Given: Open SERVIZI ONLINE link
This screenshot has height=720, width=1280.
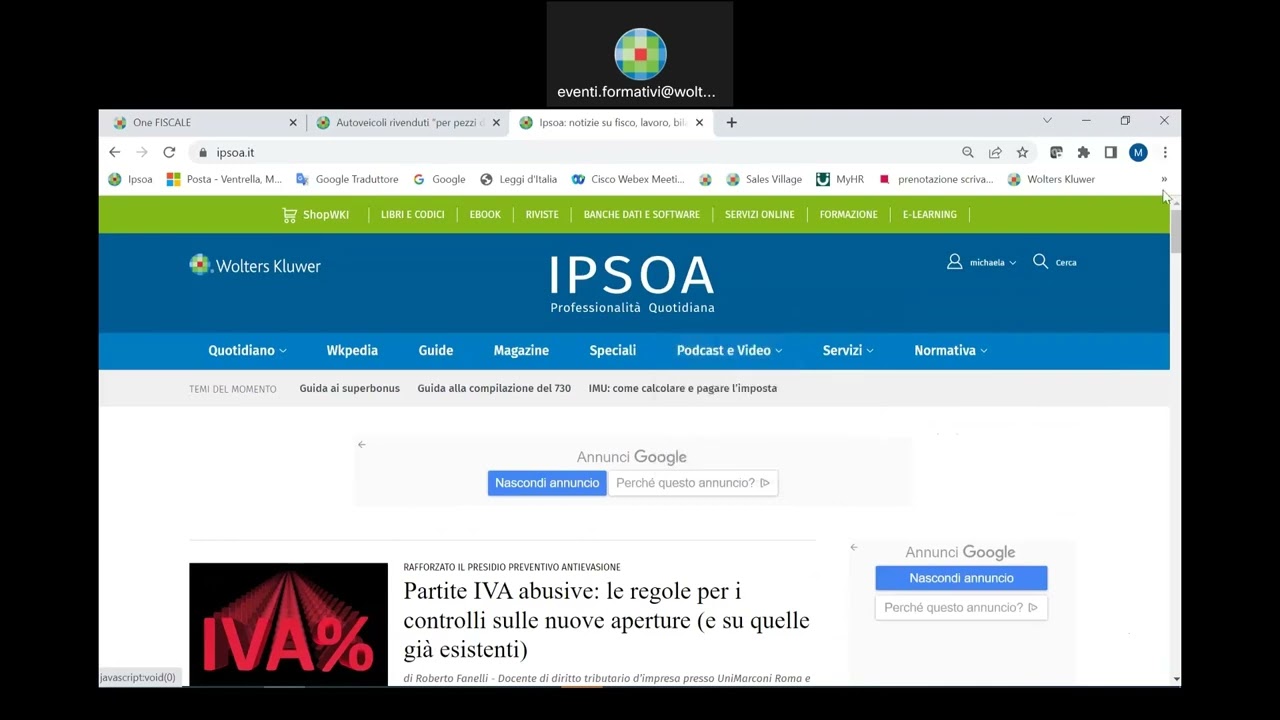Looking at the screenshot, I should click(x=760, y=214).
